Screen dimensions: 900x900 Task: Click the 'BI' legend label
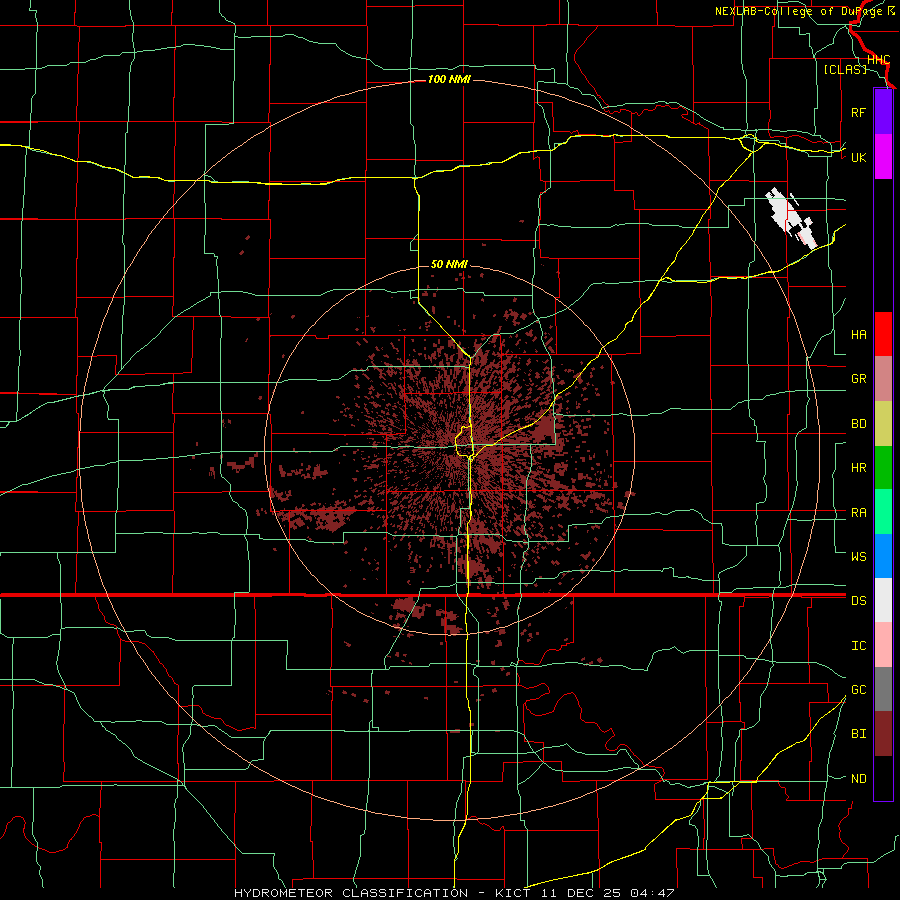[x=858, y=734]
